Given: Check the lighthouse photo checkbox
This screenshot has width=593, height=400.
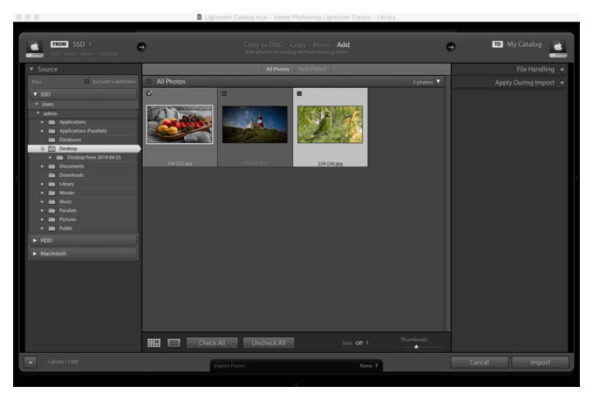Looking at the screenshot, I should click(224, 93).
